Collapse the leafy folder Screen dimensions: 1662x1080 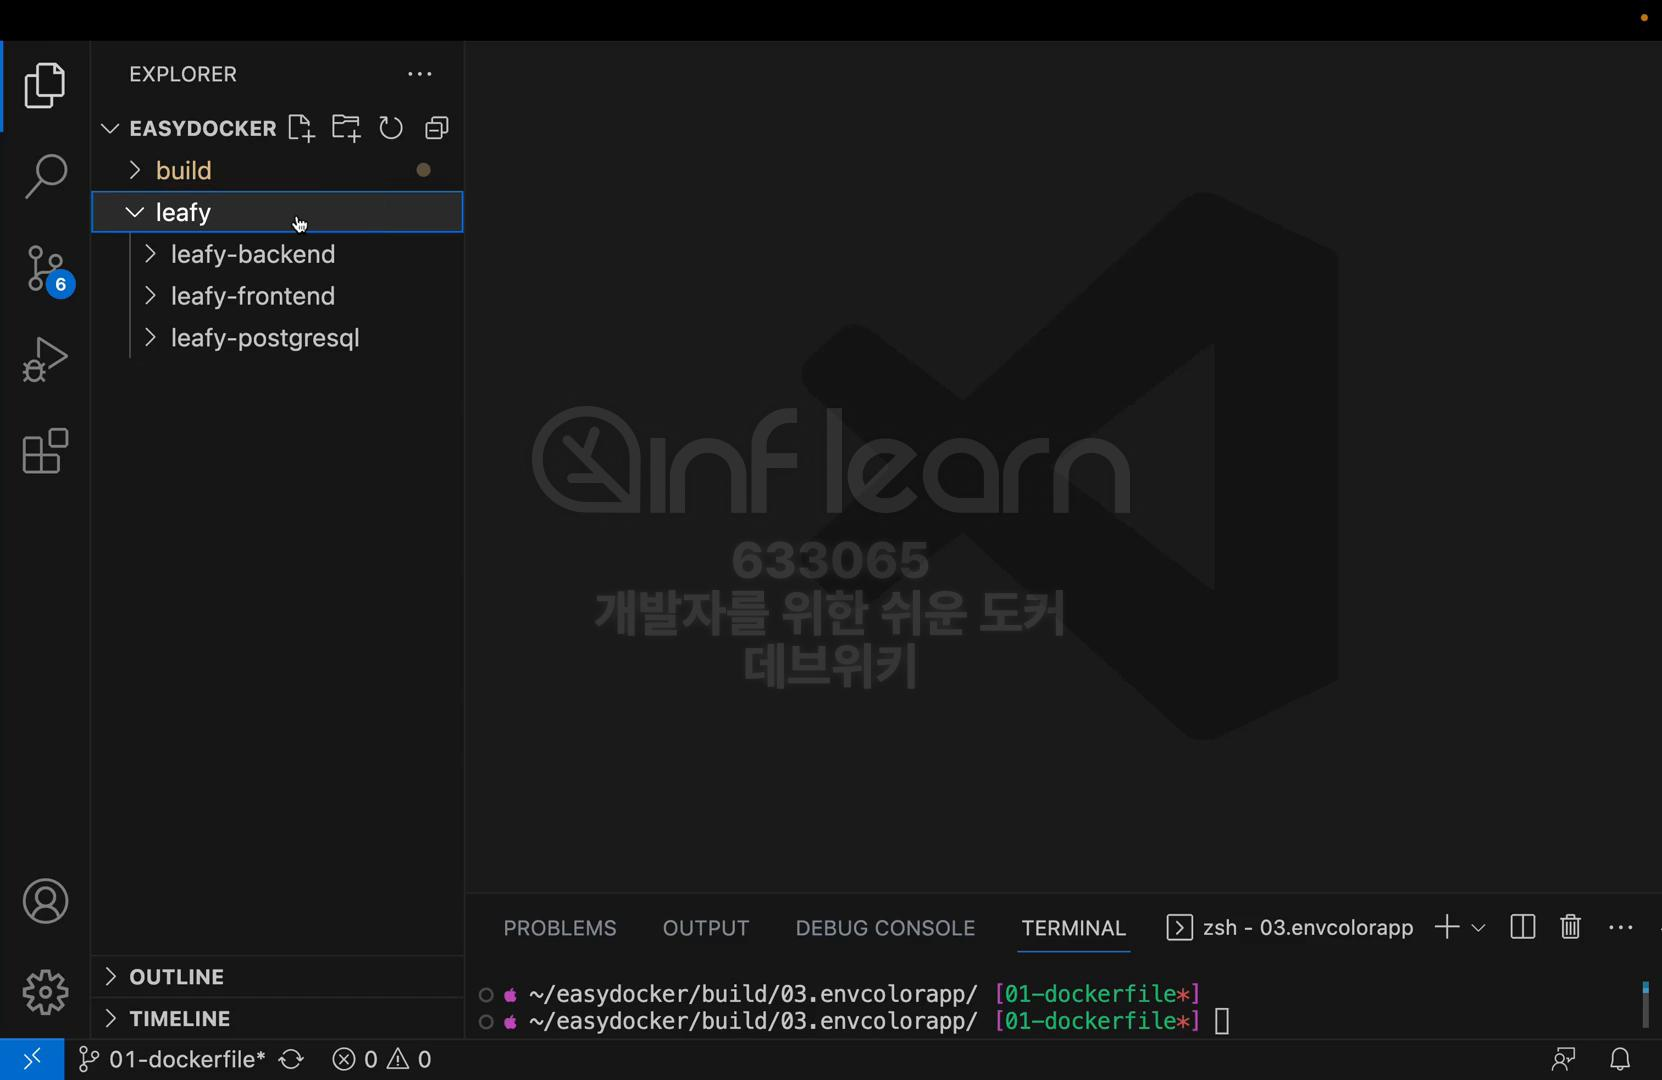(277, 212)
